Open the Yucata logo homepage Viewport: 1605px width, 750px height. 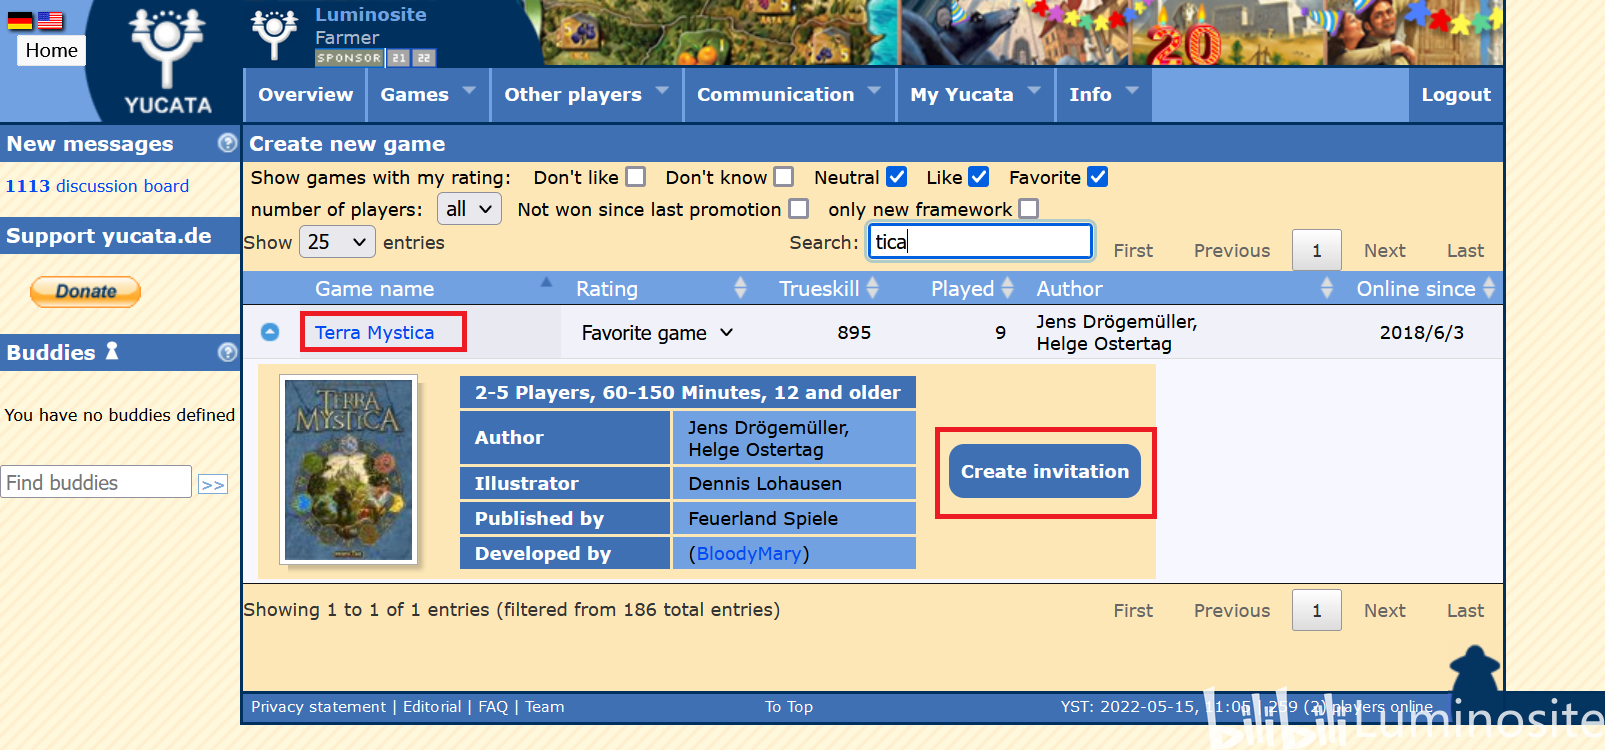click(167, 62)
